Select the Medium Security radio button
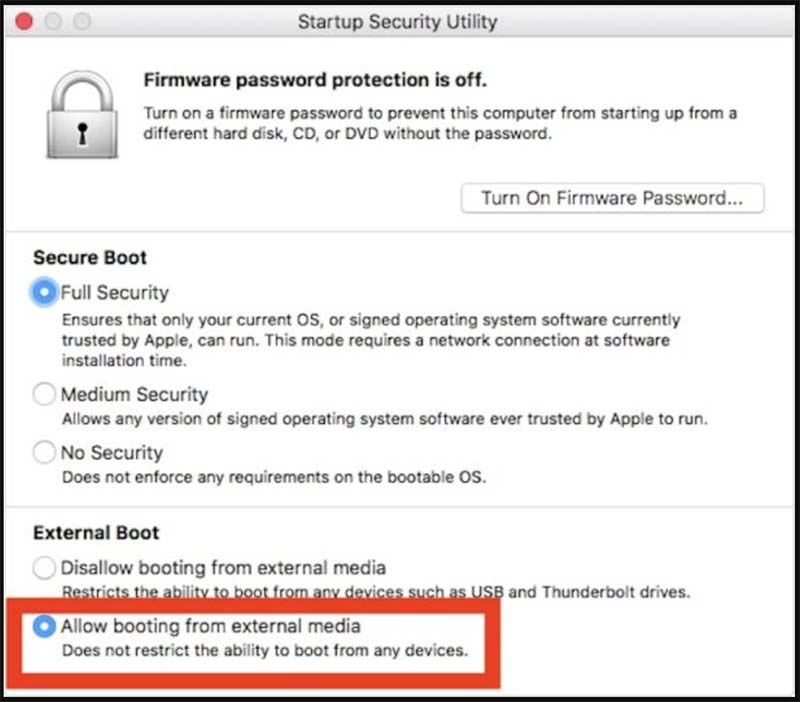 43,394
